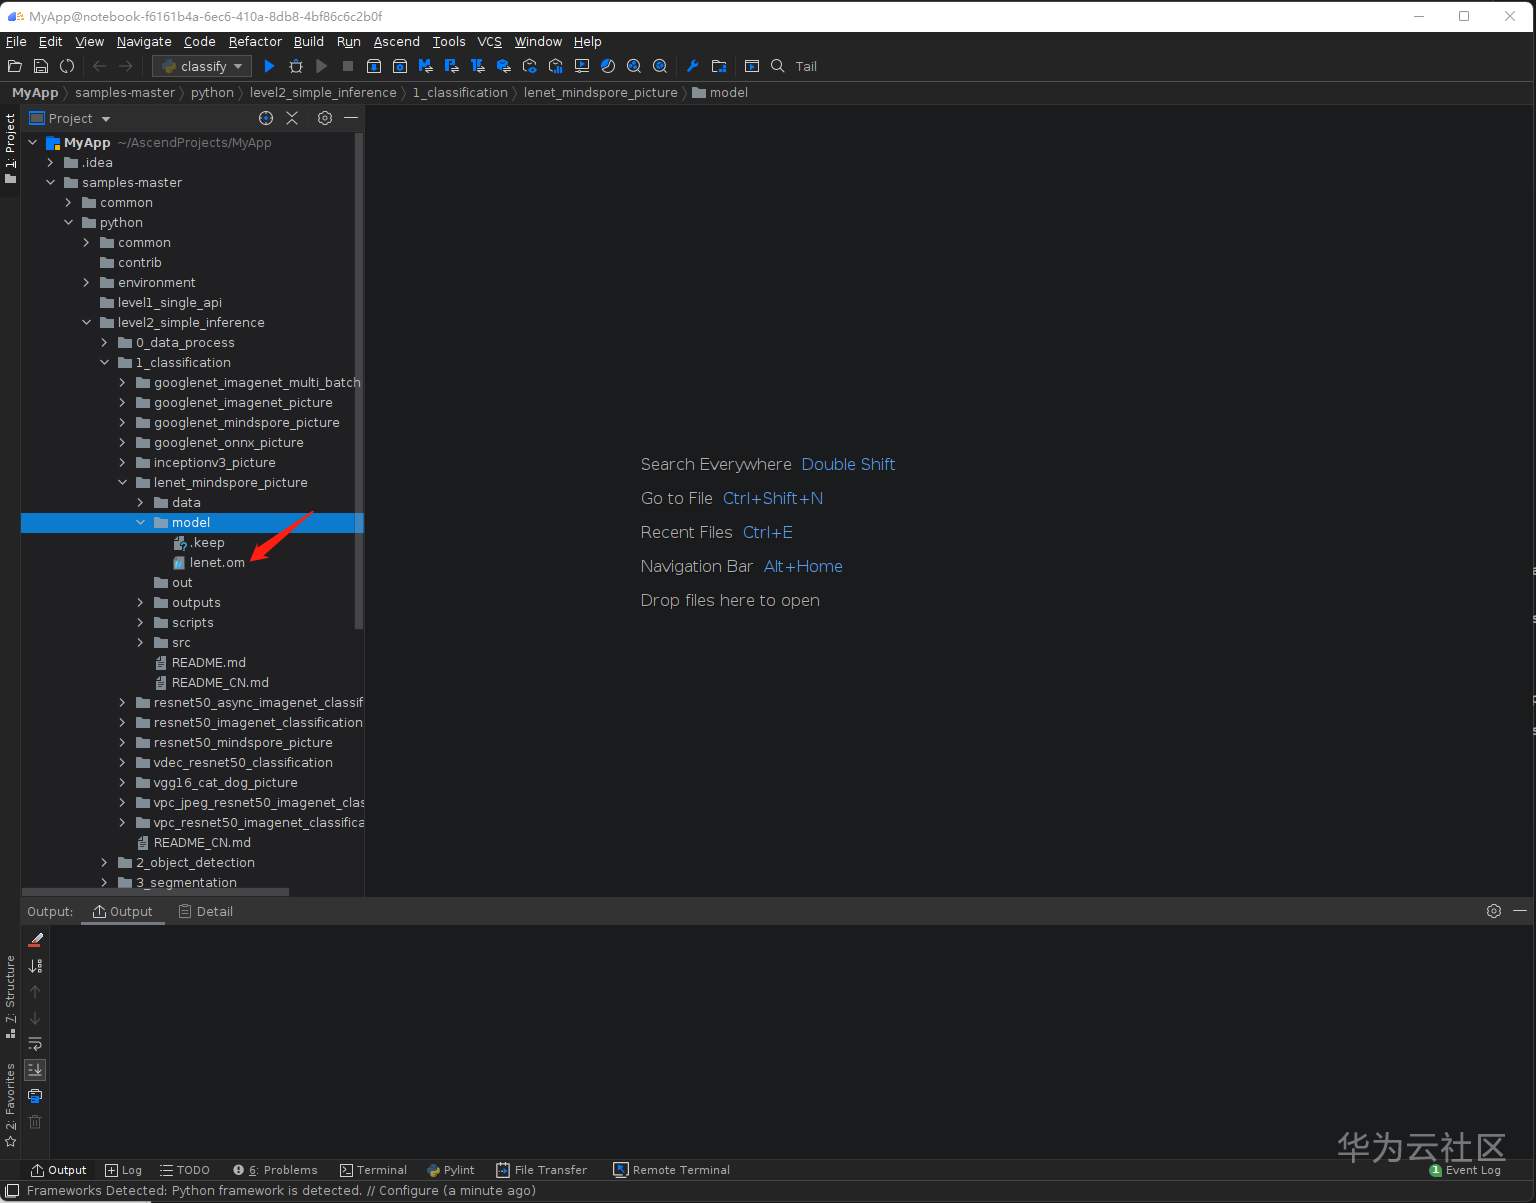Click the monitor-with-play toolbar icon
The height and width of the screenshot is (1203, 1536).
(x=582, y=66)
